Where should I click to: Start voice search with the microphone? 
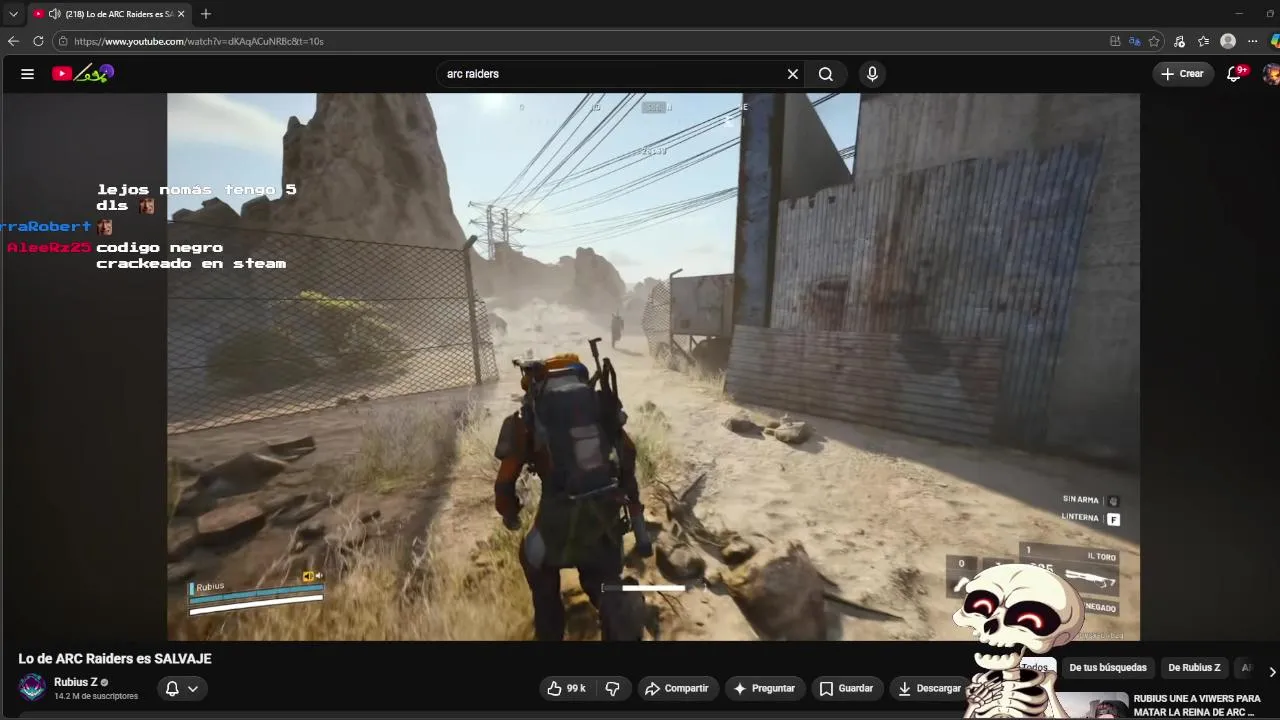pyautogui.click(x=872, y=74)
